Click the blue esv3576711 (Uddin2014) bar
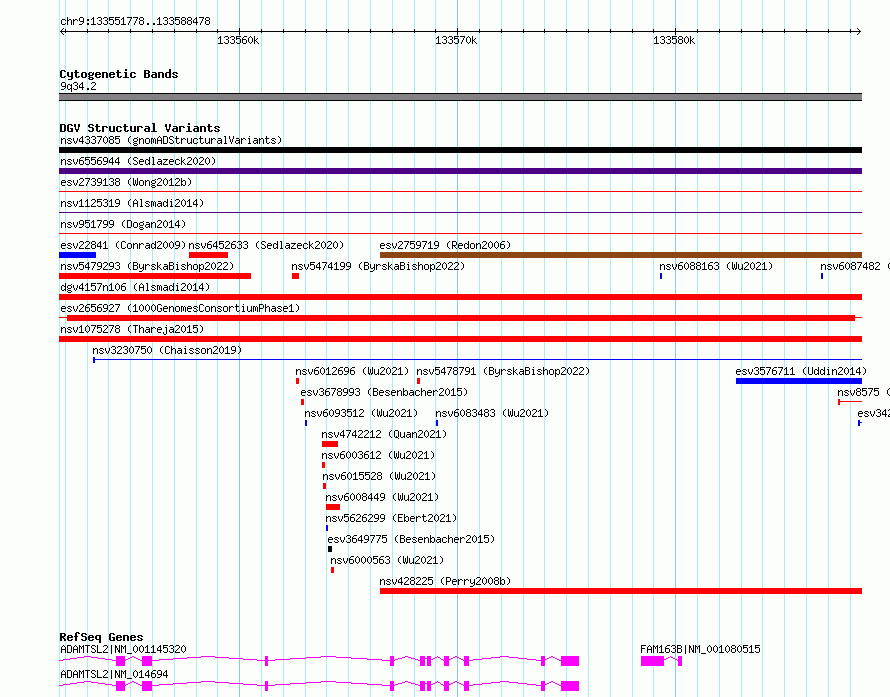 coord(799,381)
